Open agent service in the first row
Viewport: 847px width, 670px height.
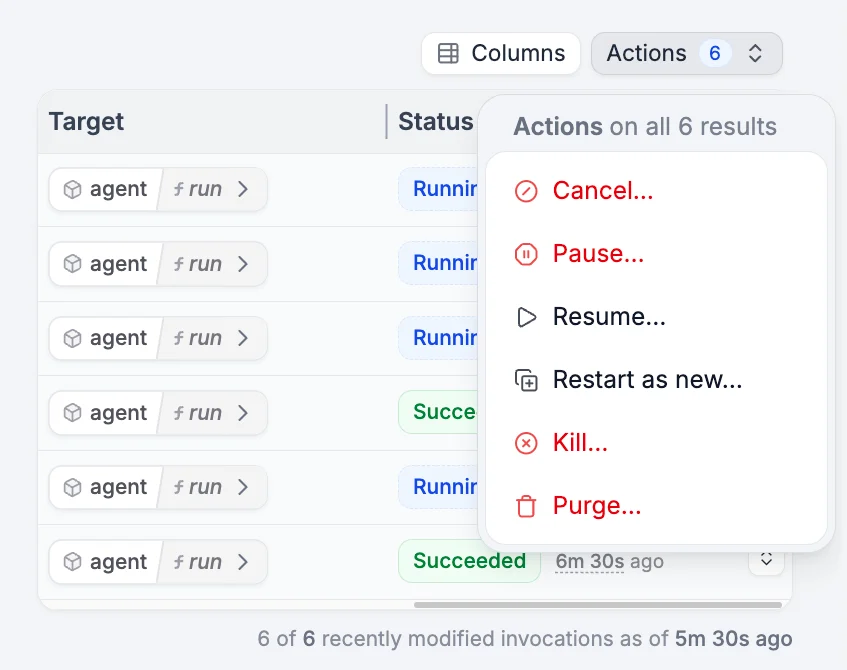pyautogui.click(x=106, y=189)
